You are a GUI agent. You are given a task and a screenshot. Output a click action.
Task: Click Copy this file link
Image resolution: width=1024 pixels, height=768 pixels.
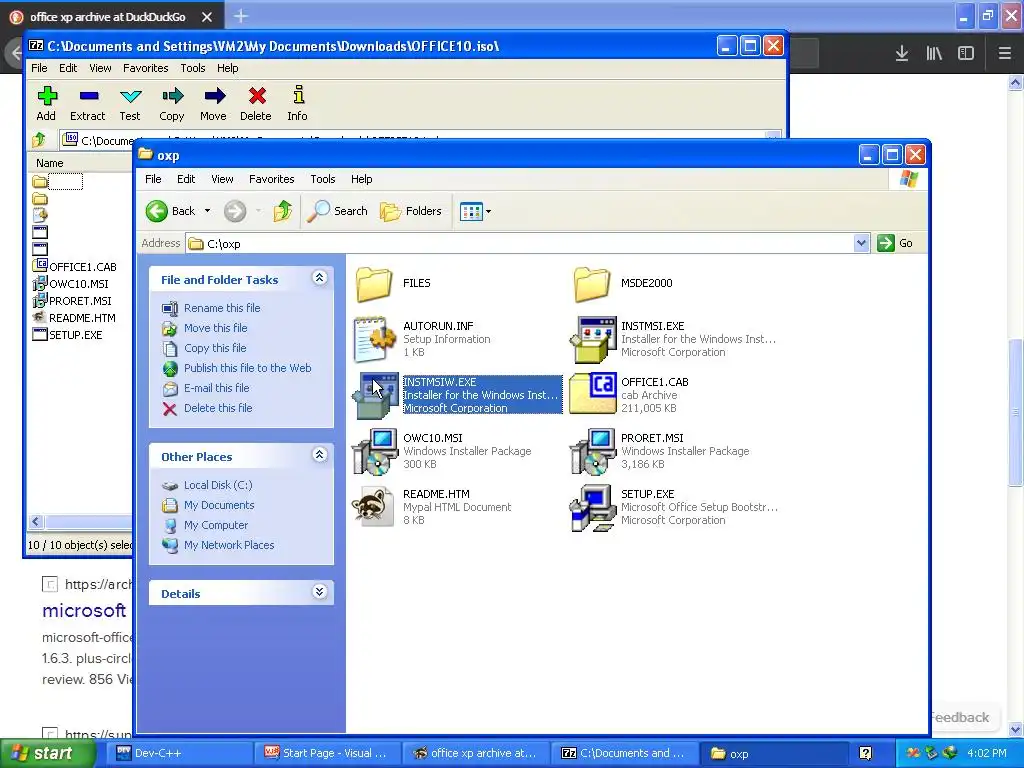215,348
